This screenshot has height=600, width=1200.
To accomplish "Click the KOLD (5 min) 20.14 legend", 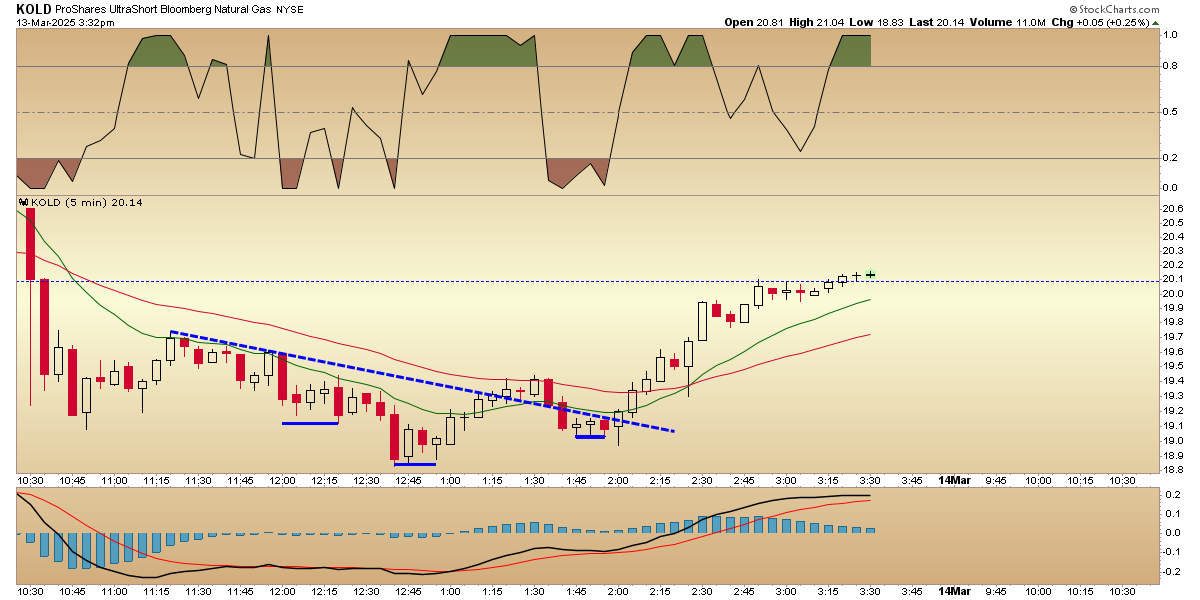I will pos(88,202).
